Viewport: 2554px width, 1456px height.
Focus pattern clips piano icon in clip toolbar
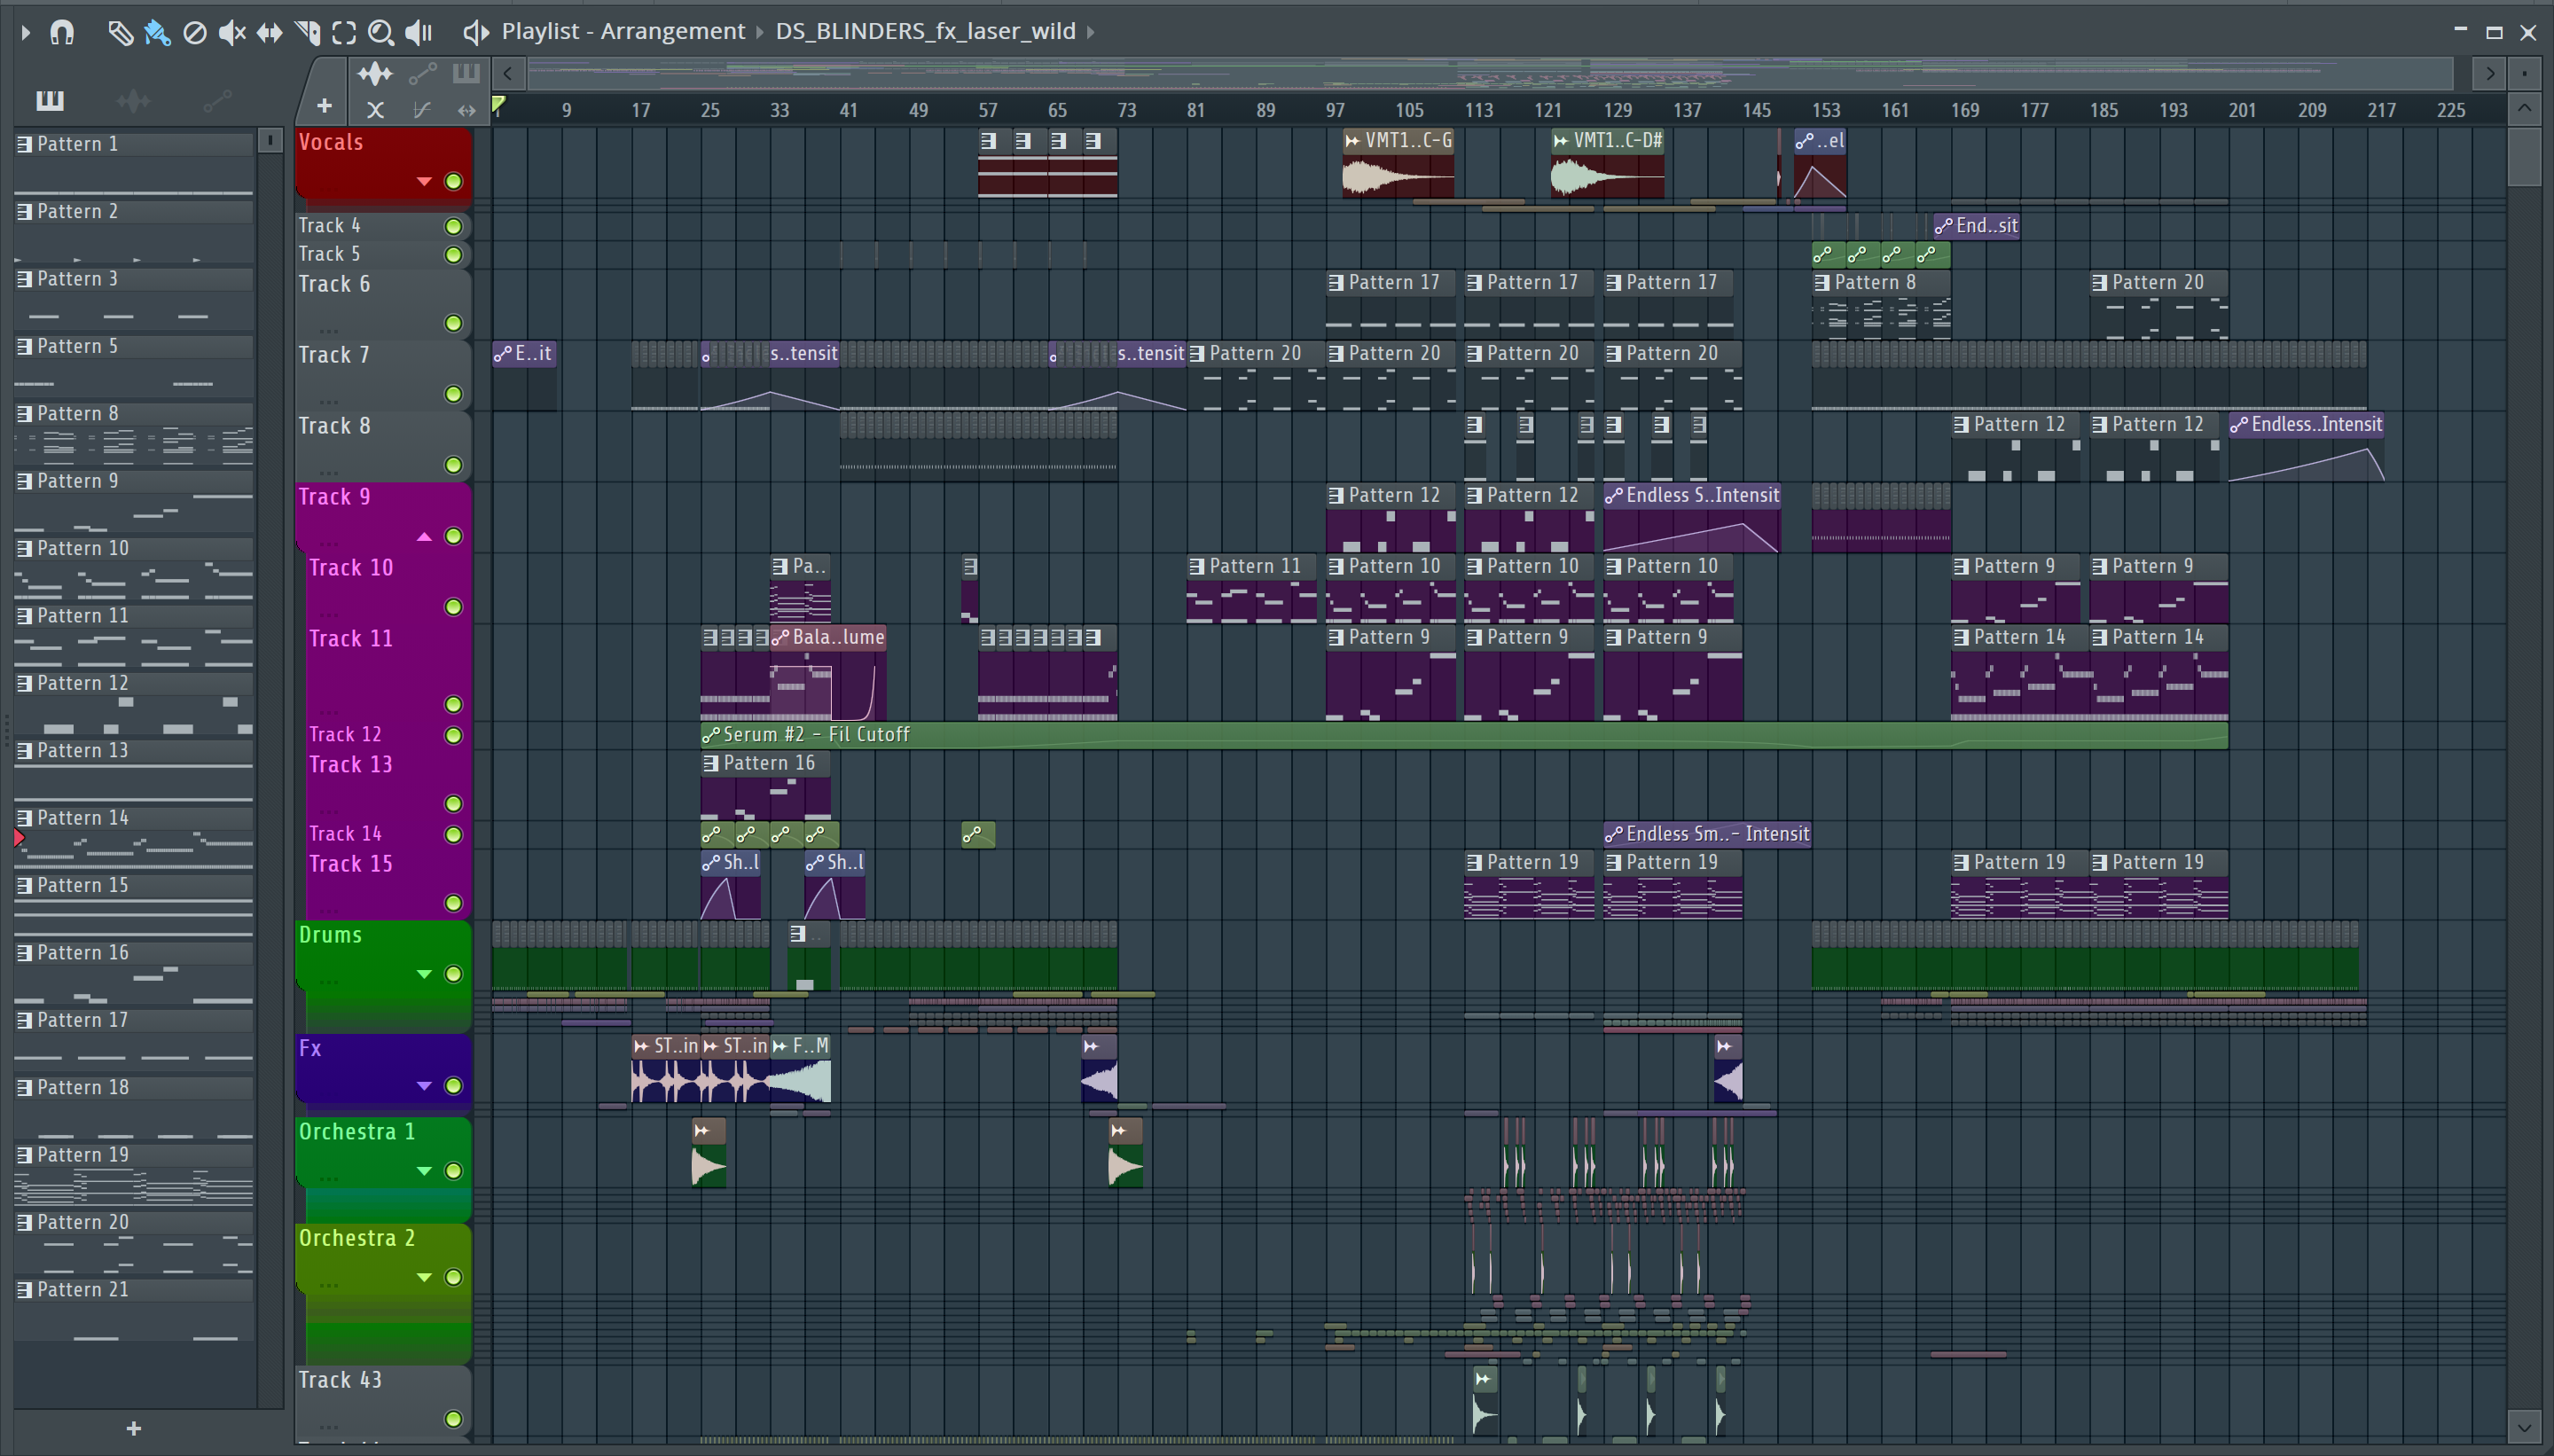(x=466, y=73)
